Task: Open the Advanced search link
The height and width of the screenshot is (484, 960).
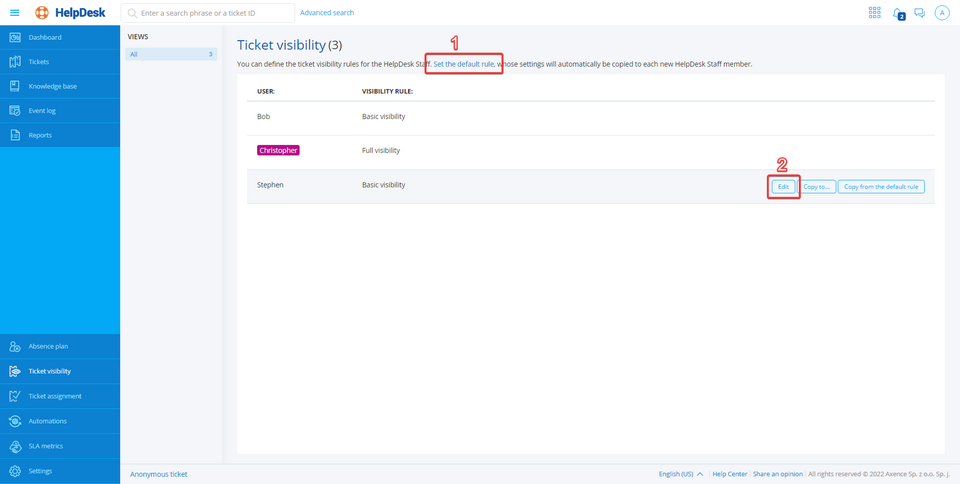Action: pos(327,13)
